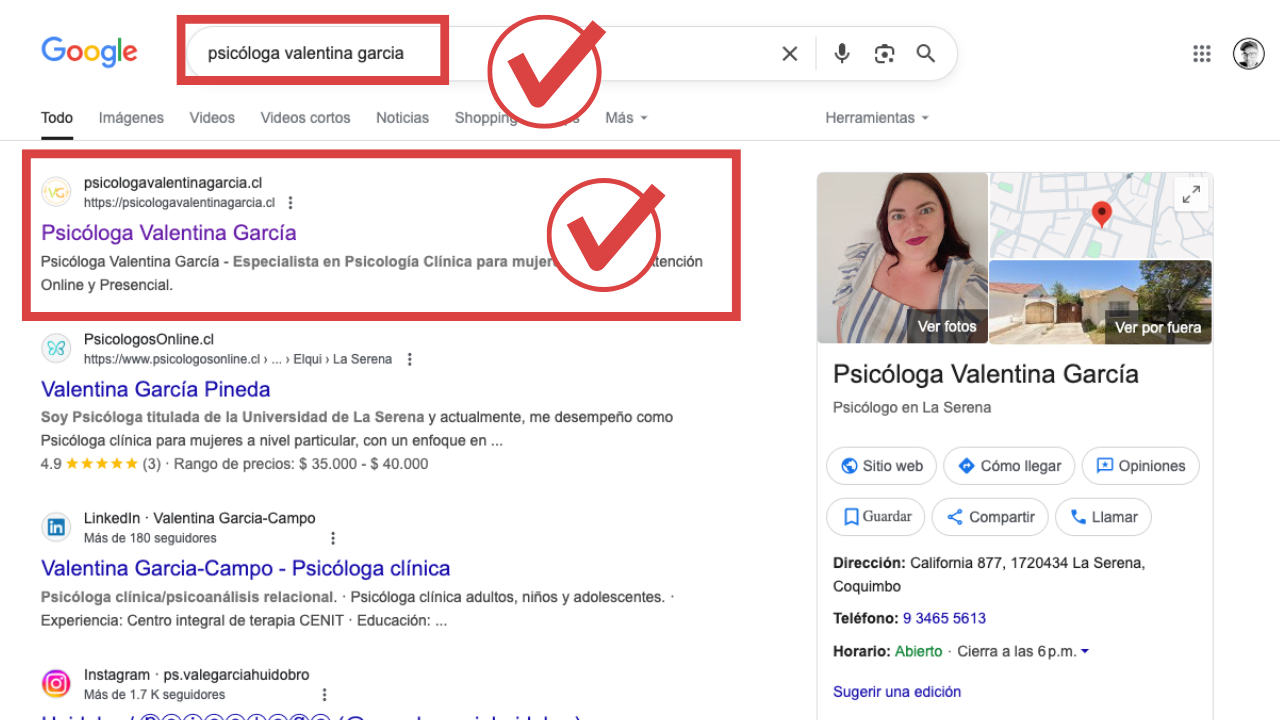Click 'Más de 1.7 K seguidores' text
The width and height of the screenshot is (1280, 720).
[x=154, y=694]
